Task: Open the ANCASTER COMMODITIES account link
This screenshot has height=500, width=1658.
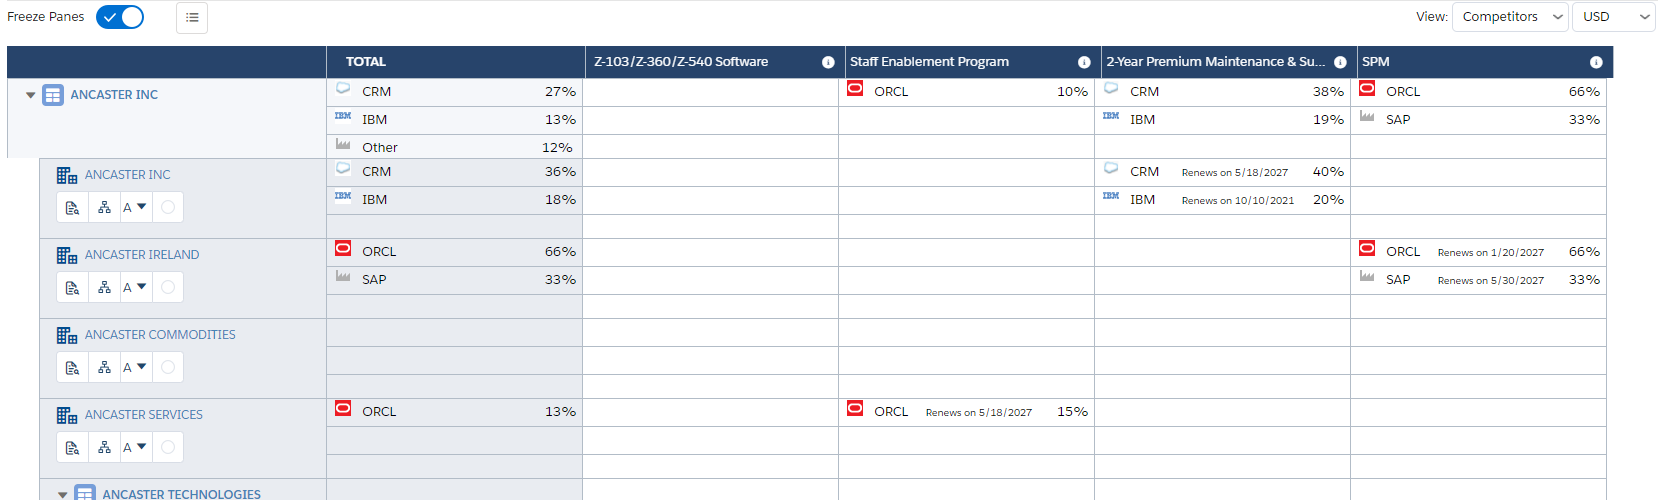Action: coord(160,335)
